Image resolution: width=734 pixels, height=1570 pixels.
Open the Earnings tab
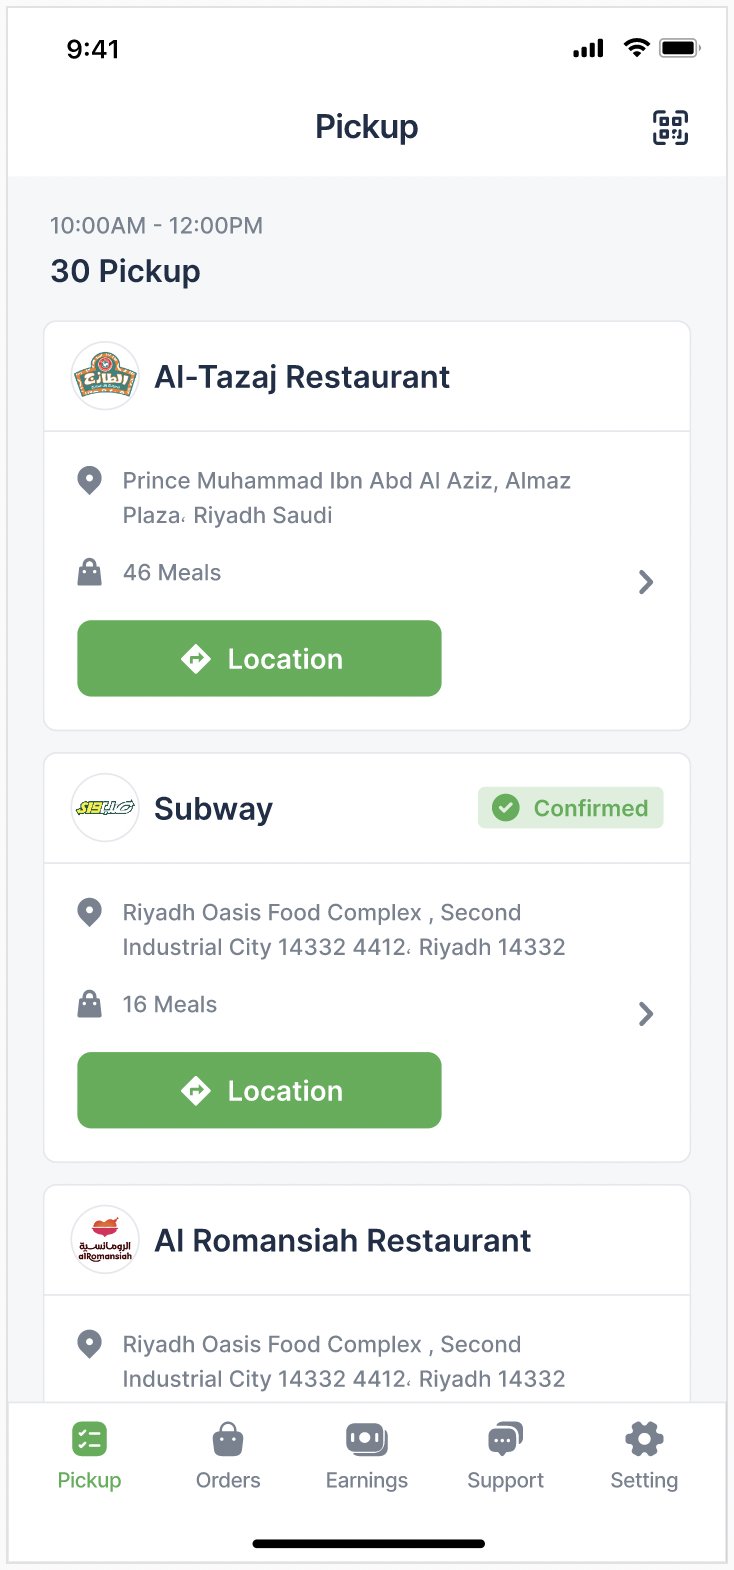pyautogui.click(x=367, y=1456)
